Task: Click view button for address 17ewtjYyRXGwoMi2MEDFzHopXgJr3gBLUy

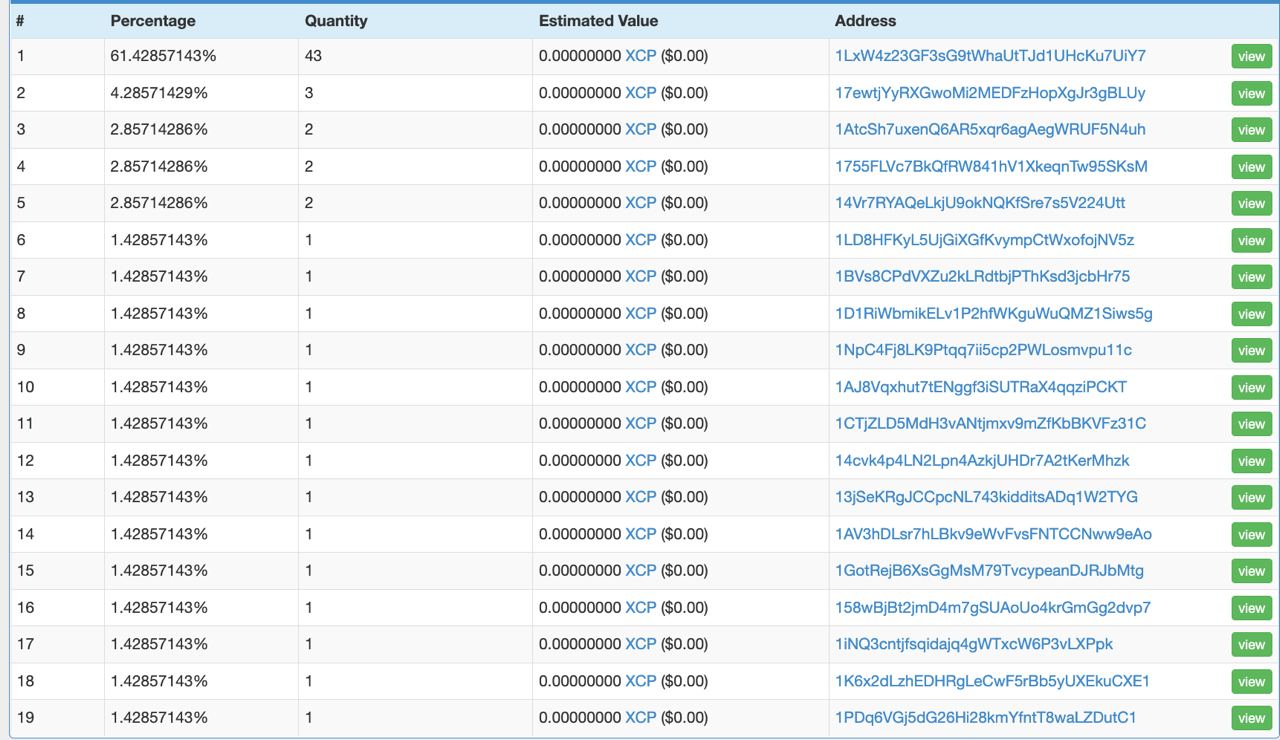Action: pos(1251,93)
